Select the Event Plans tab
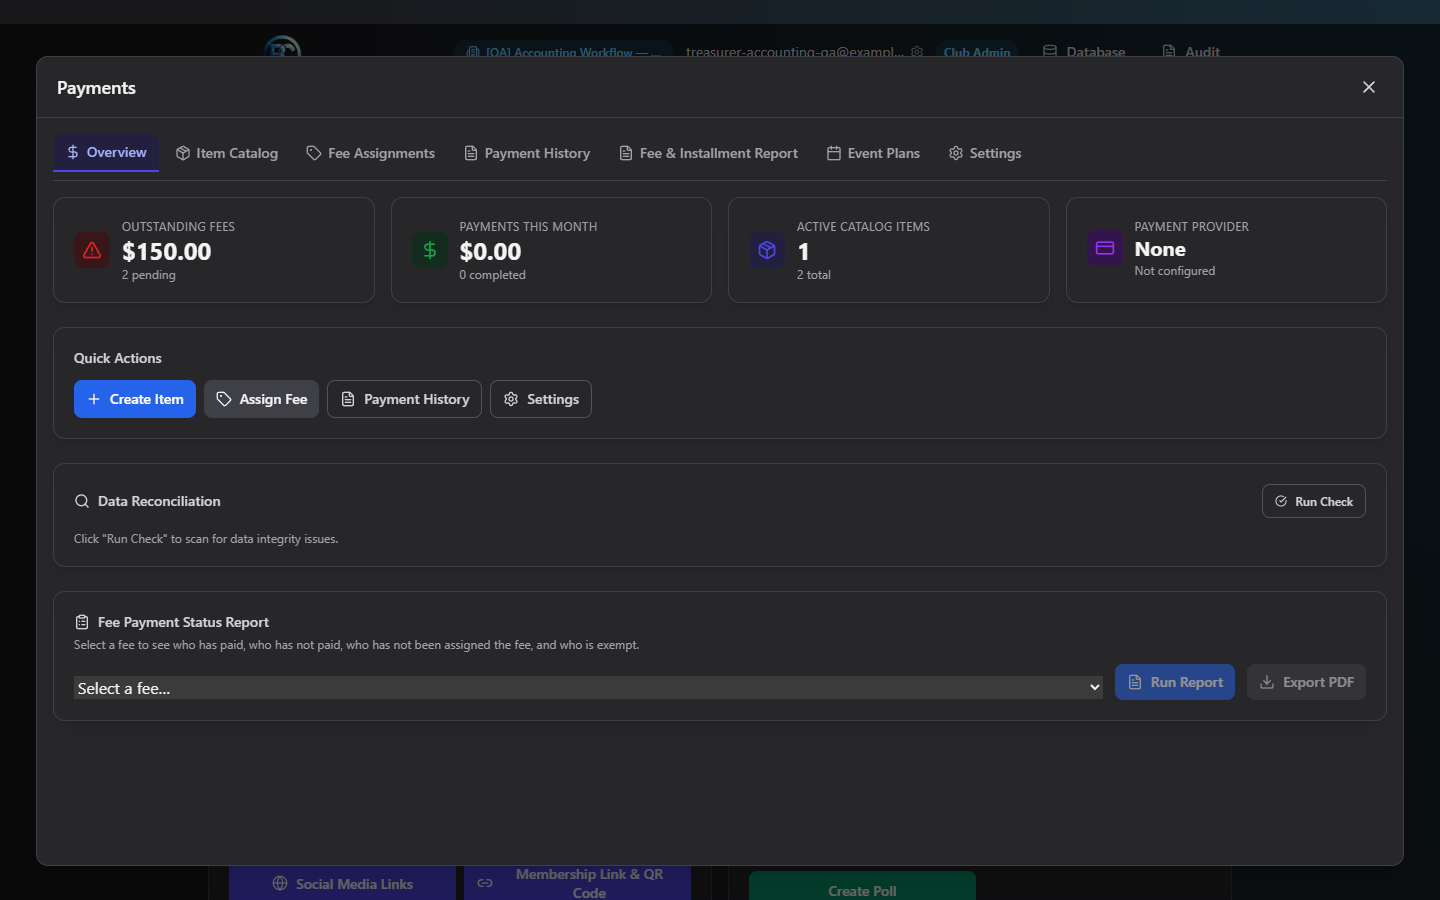Image resolution: width=1440 pixels, height=900 pixels. 873,153
